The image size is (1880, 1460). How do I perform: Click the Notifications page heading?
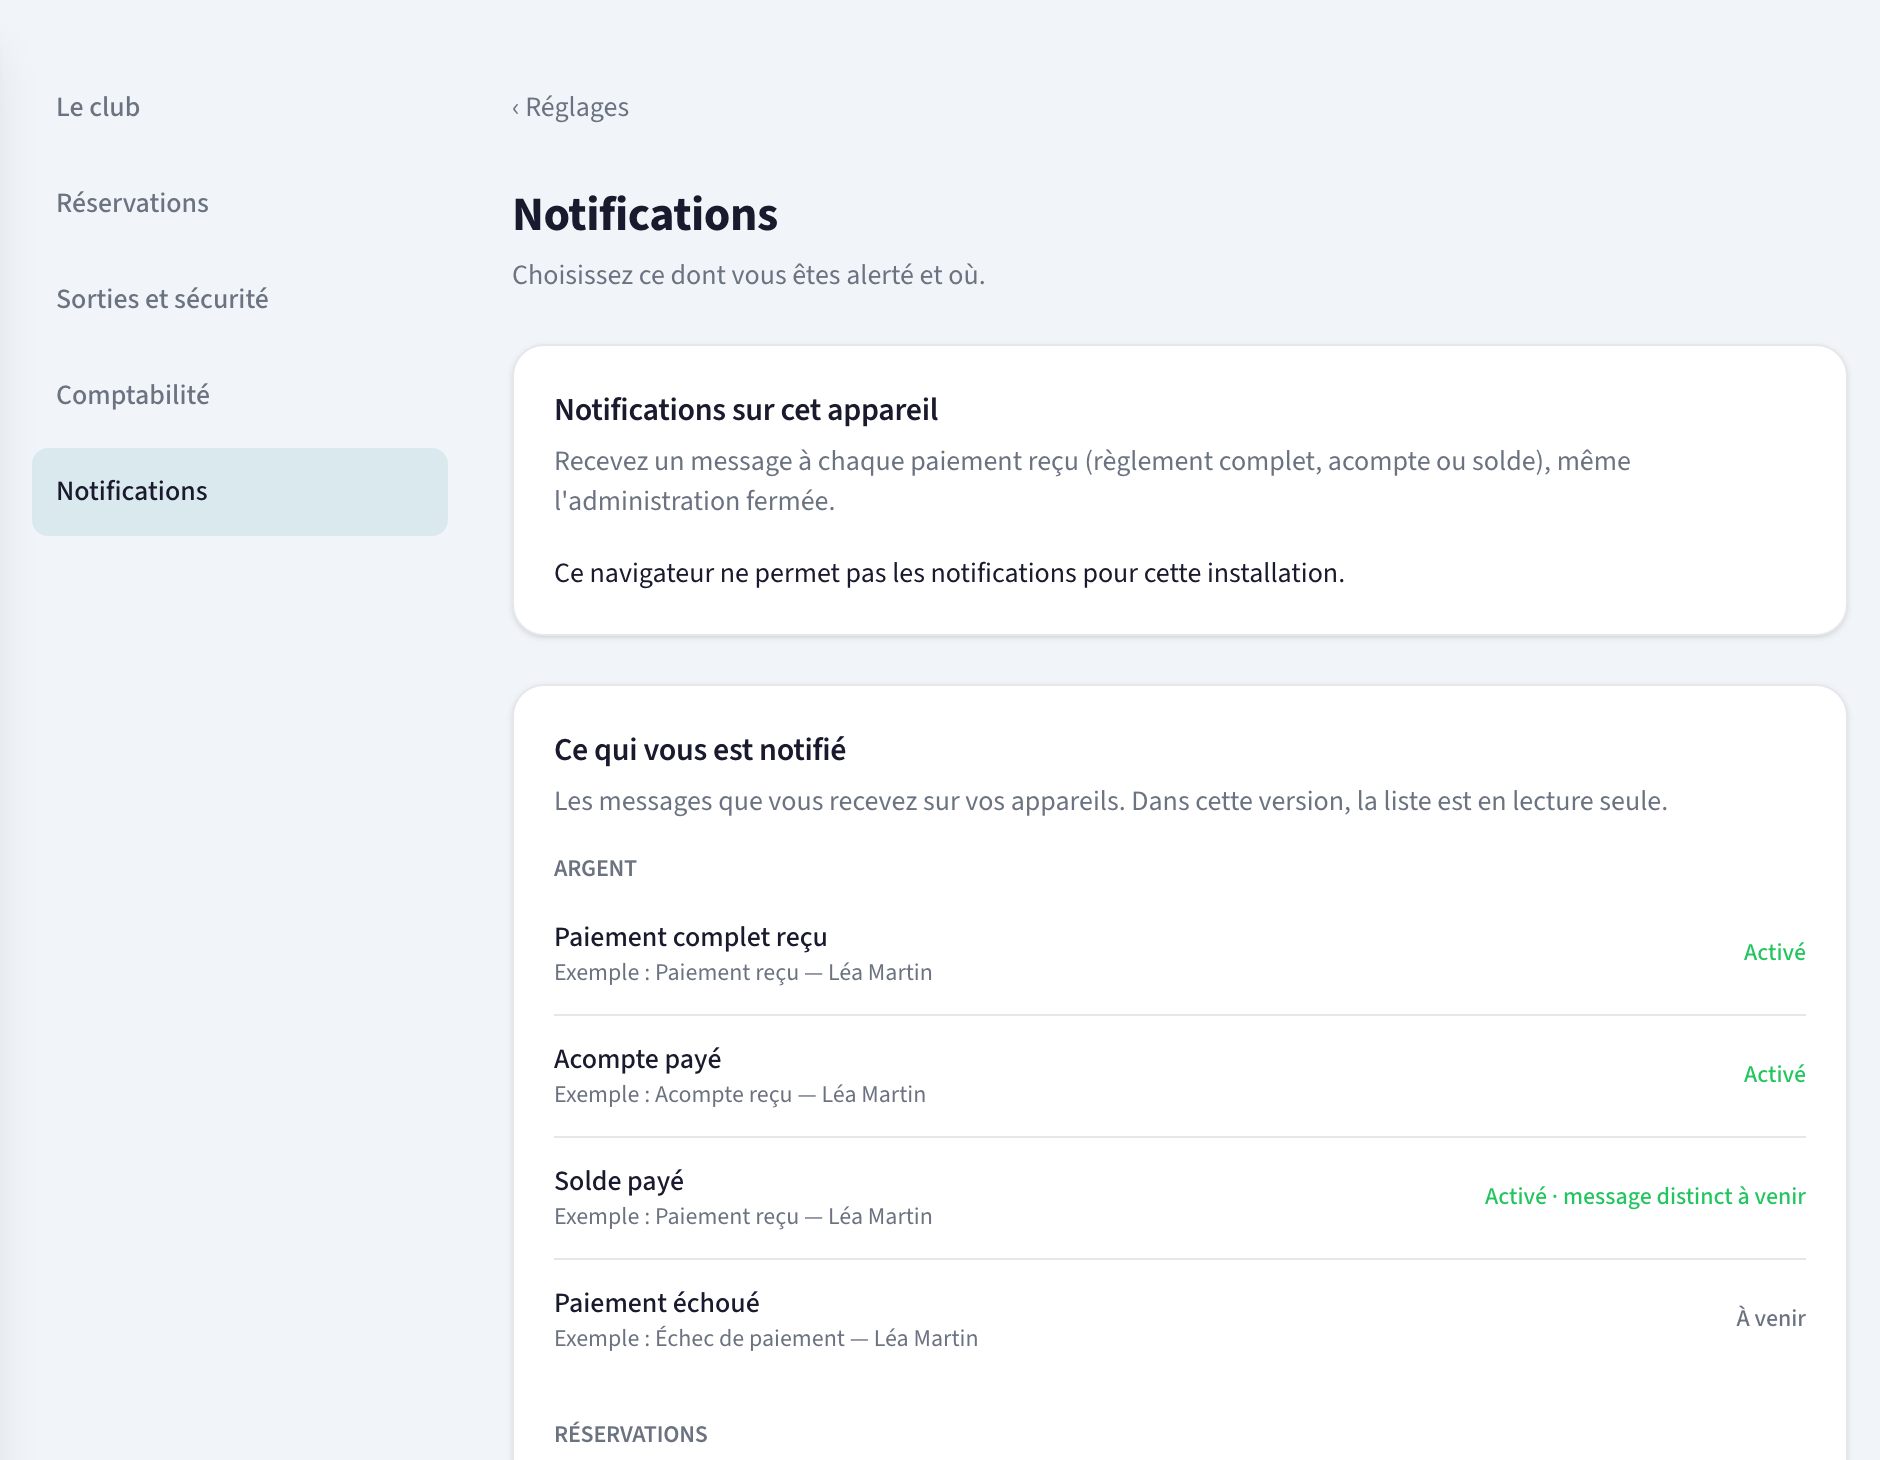pos(645,214)
